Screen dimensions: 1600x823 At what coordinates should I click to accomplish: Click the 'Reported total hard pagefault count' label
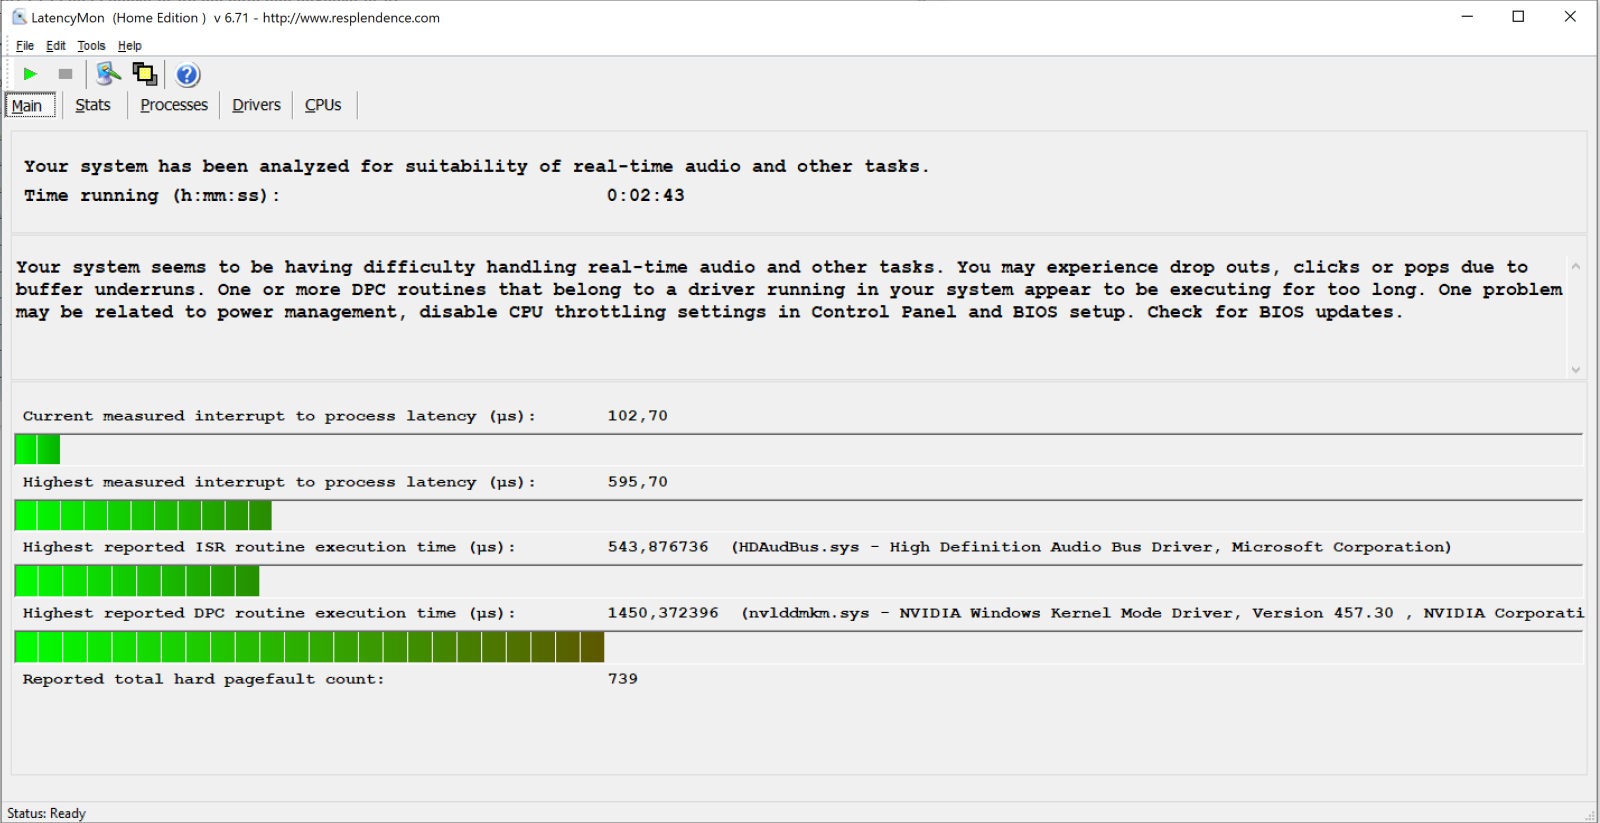203,679
